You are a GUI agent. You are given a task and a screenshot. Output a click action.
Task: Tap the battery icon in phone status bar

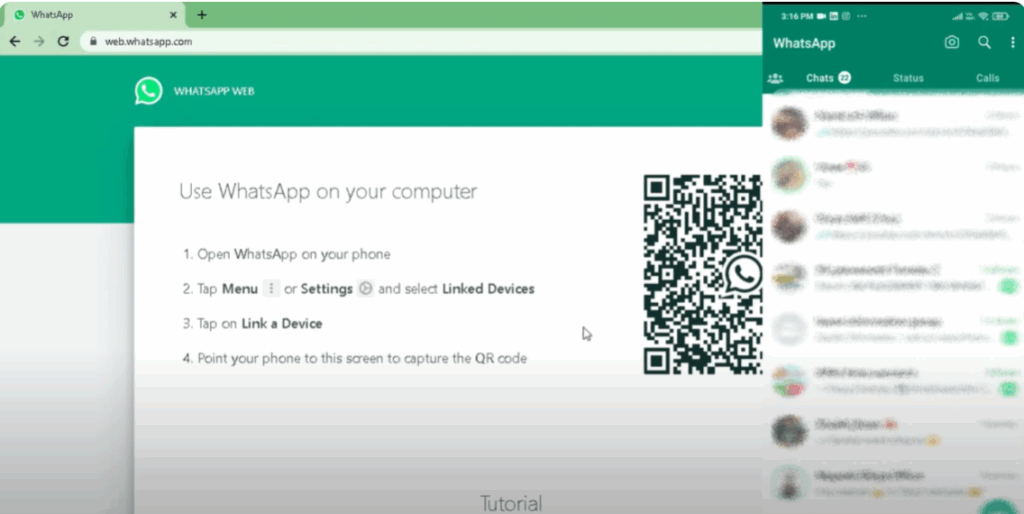click(1001, 16)
